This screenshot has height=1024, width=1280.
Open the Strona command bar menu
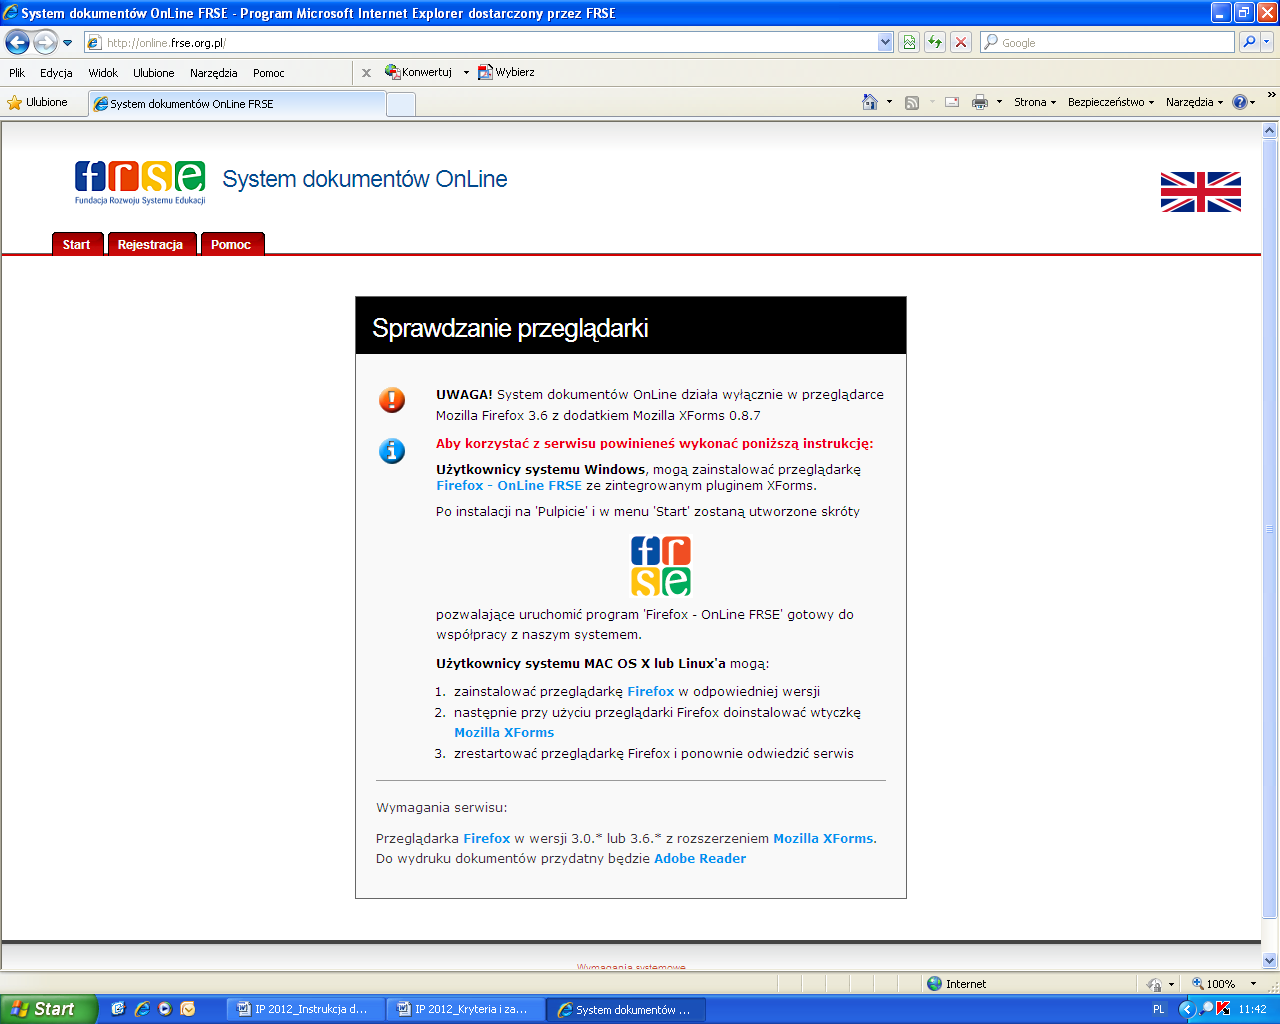1035,102
